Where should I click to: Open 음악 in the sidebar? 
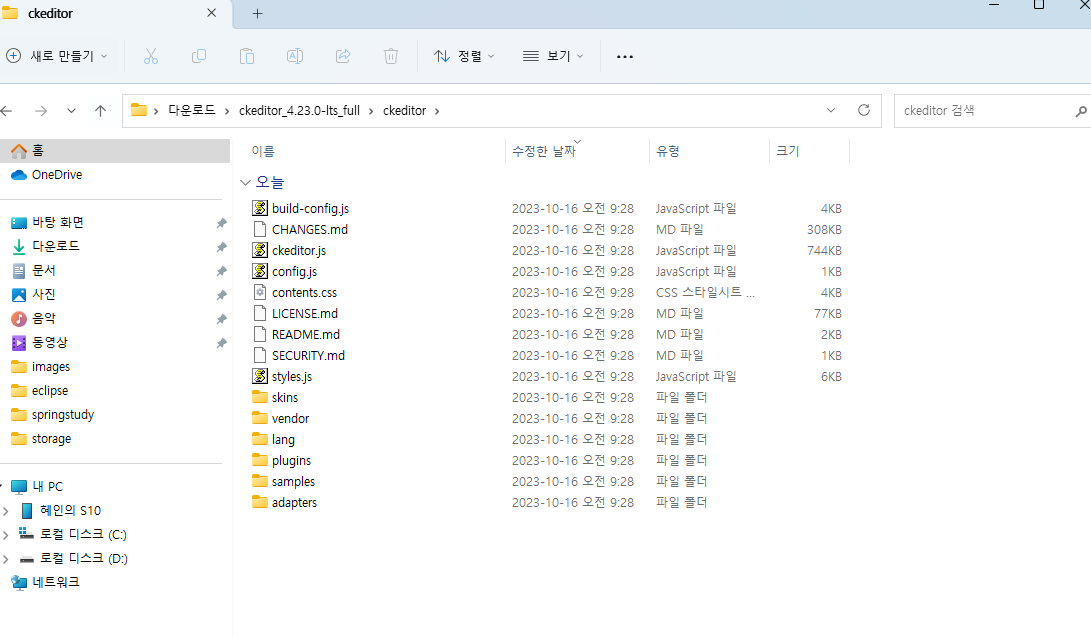44,319
